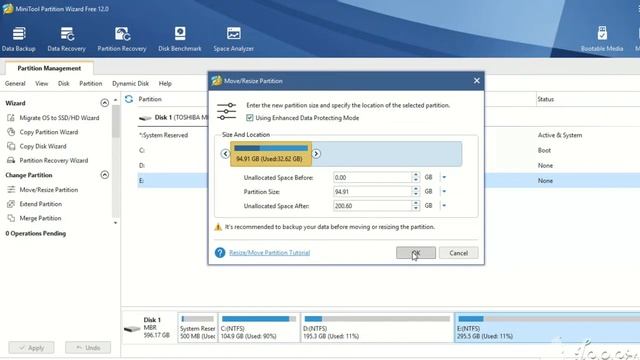Open Bootable Media builder

coord(602,39)
